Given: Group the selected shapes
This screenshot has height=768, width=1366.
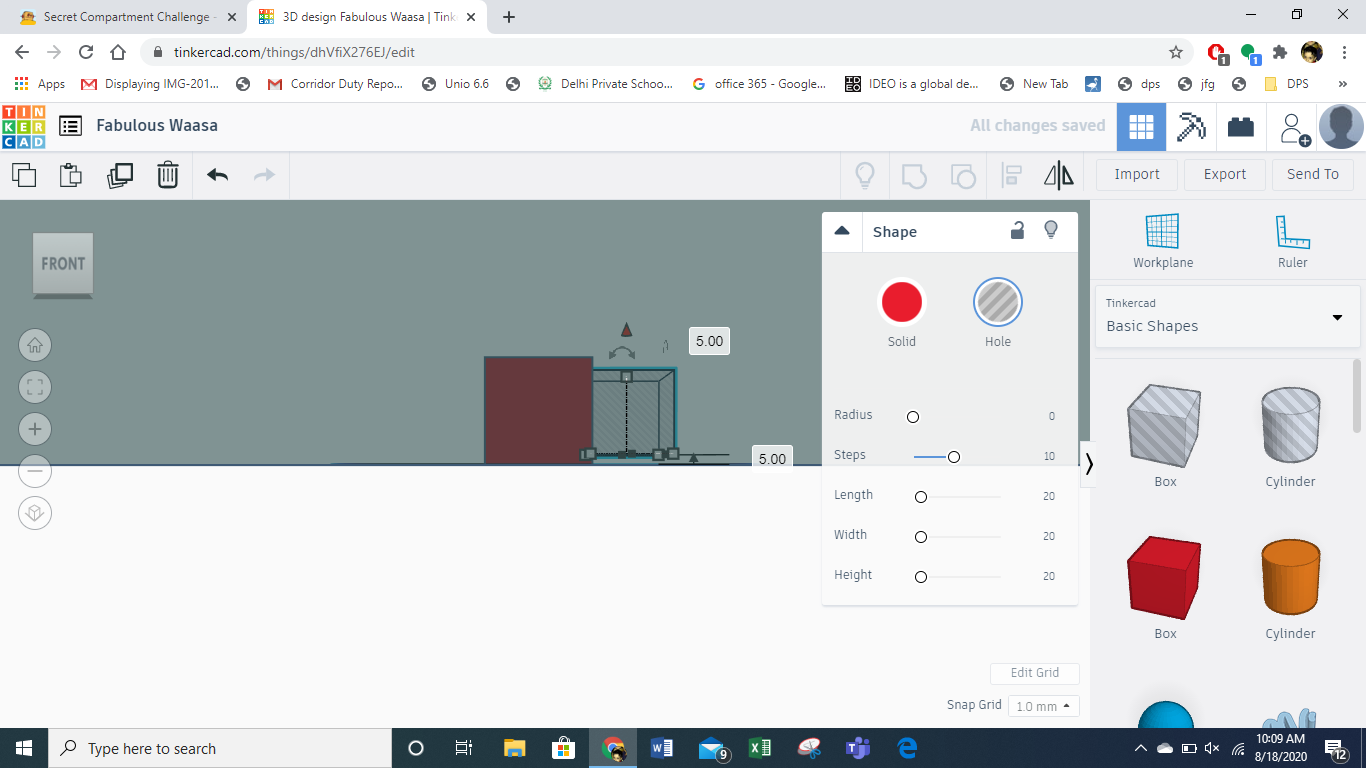Looking at the screenshot, I should [914, 176].
